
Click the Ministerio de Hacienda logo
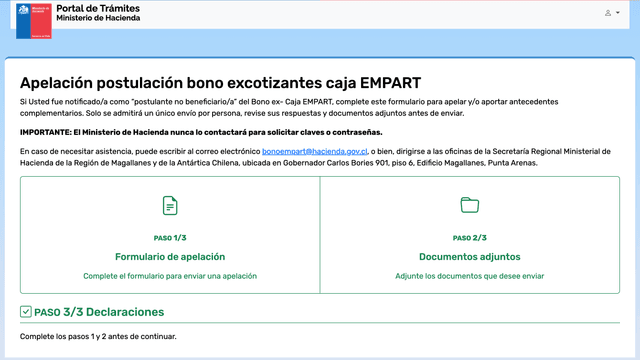[x=34, y=21]
